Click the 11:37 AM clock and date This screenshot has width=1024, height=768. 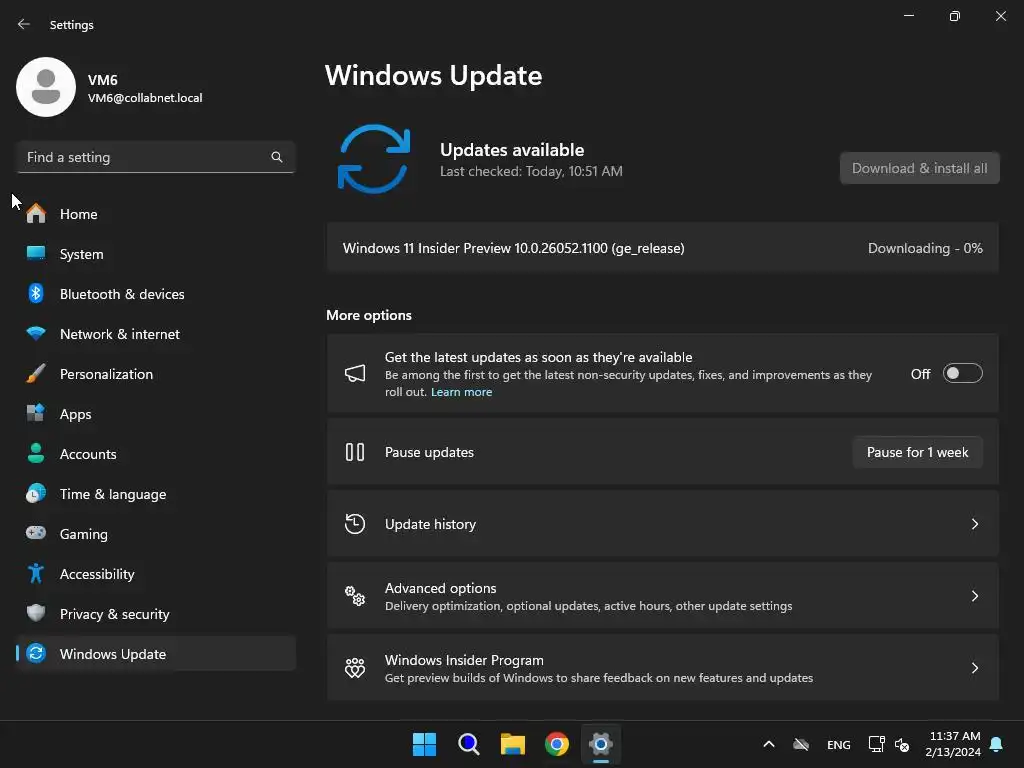[x=953, y=744]
